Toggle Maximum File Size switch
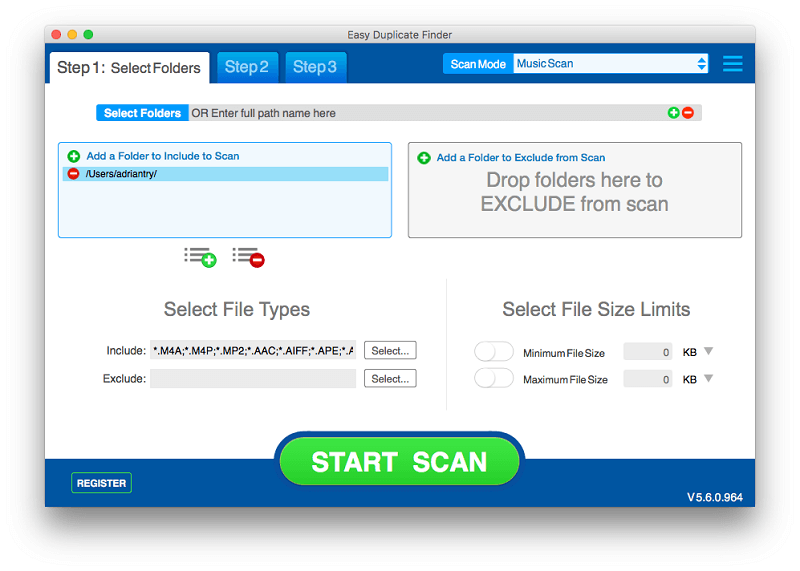Viewport: 800px width, 571px height. (x=493, y=379)
